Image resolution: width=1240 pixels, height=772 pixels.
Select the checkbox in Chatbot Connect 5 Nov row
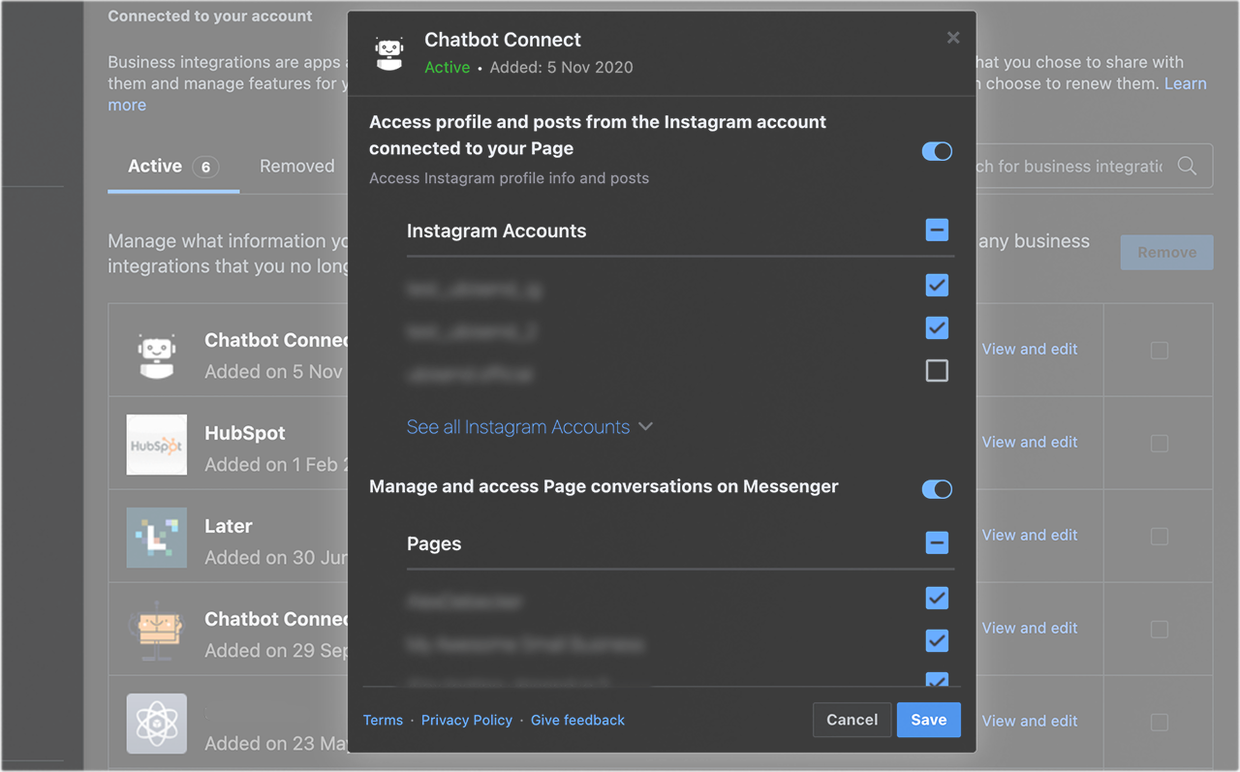(x=1159, y=350)
